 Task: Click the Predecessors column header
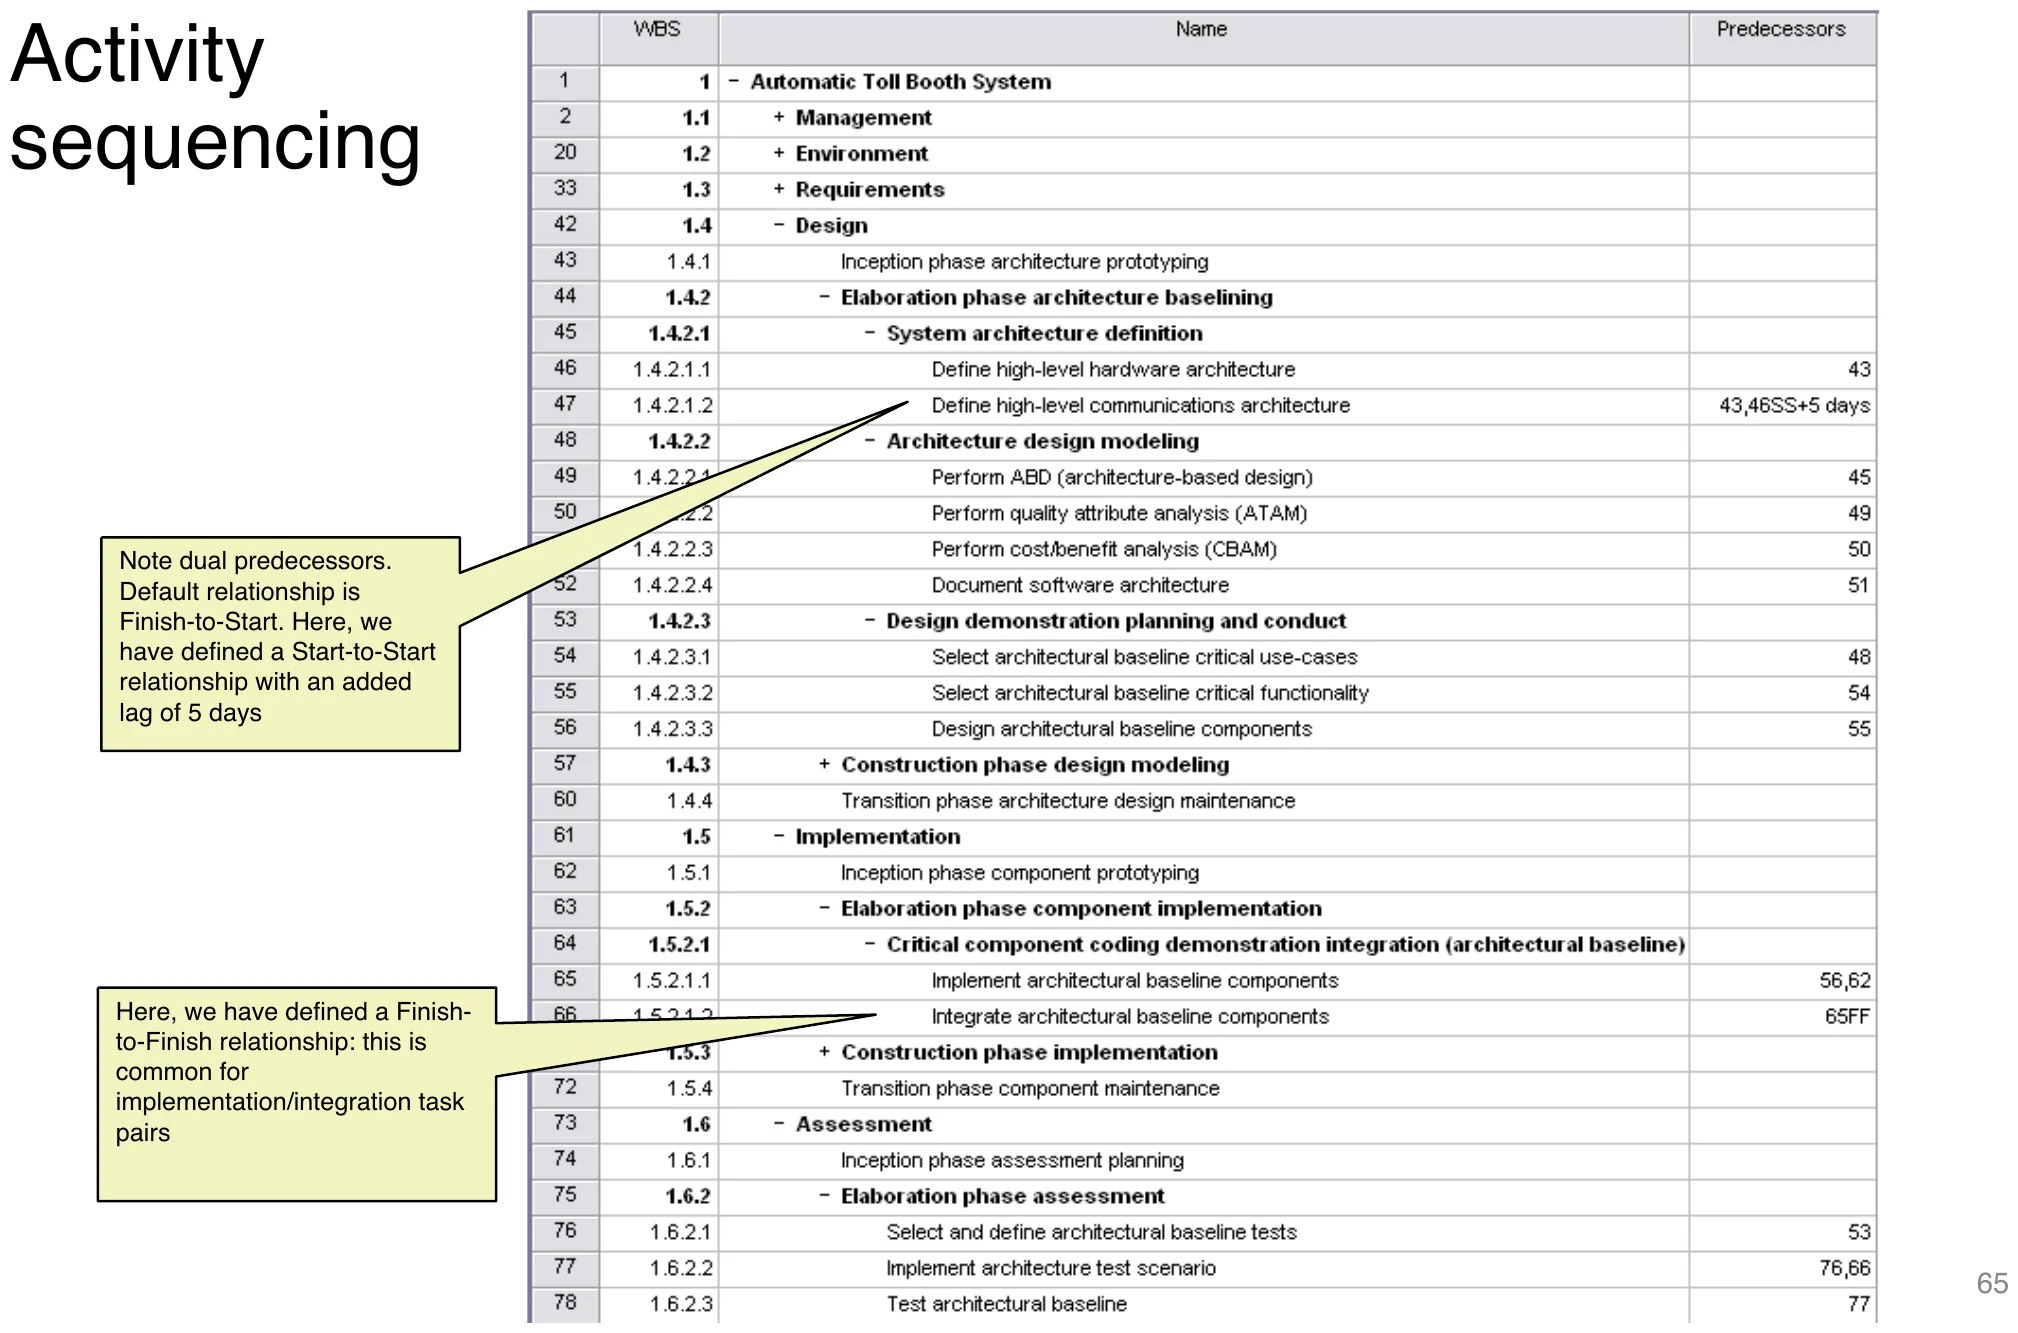click(x=1782, y=39)
